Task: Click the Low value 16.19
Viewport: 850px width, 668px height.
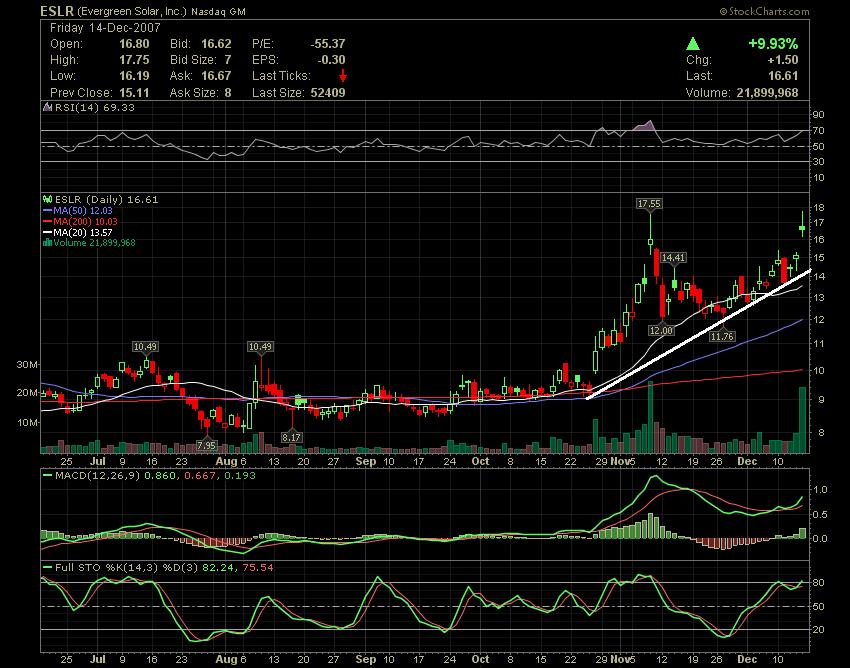Action: point(134,76)
